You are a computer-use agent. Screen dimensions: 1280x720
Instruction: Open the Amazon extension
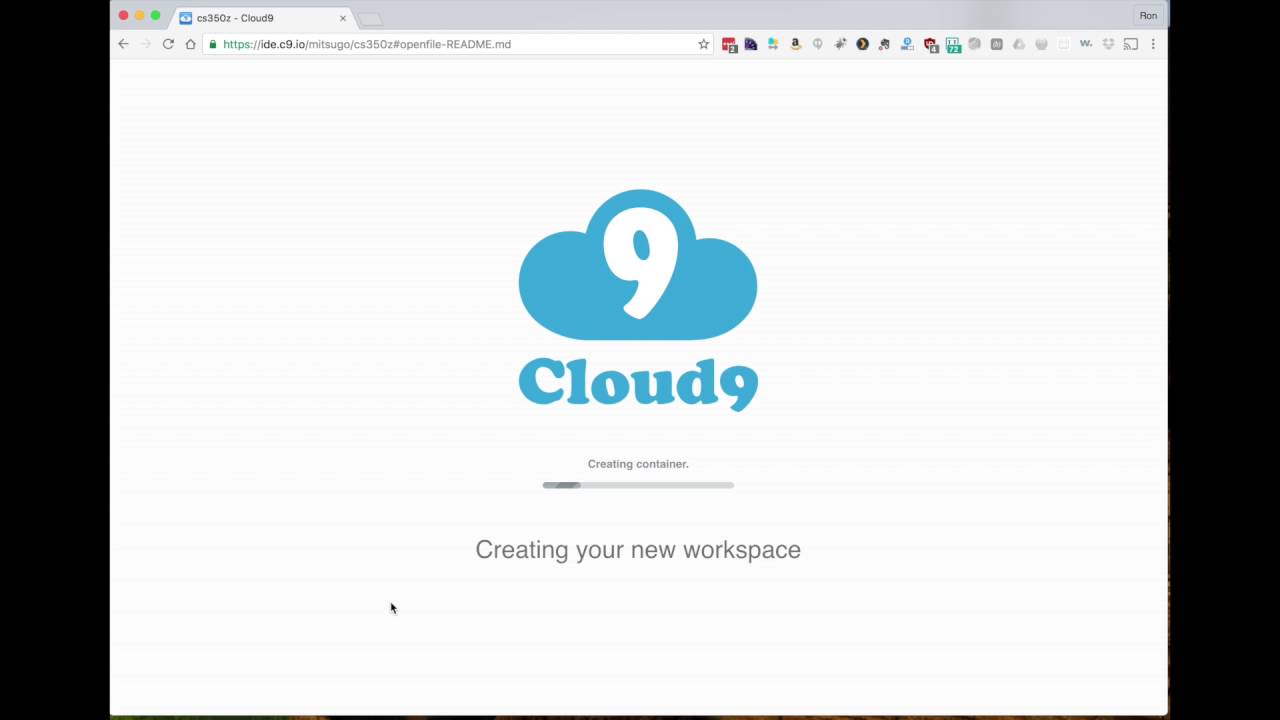(x=796, y=44)
